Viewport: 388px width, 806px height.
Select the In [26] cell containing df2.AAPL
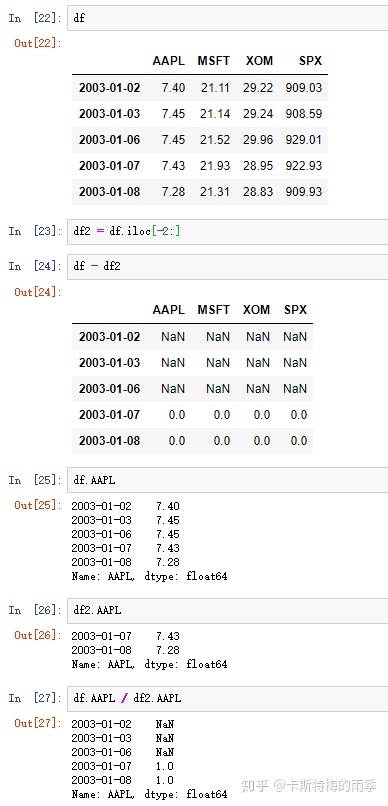[228, 611]
